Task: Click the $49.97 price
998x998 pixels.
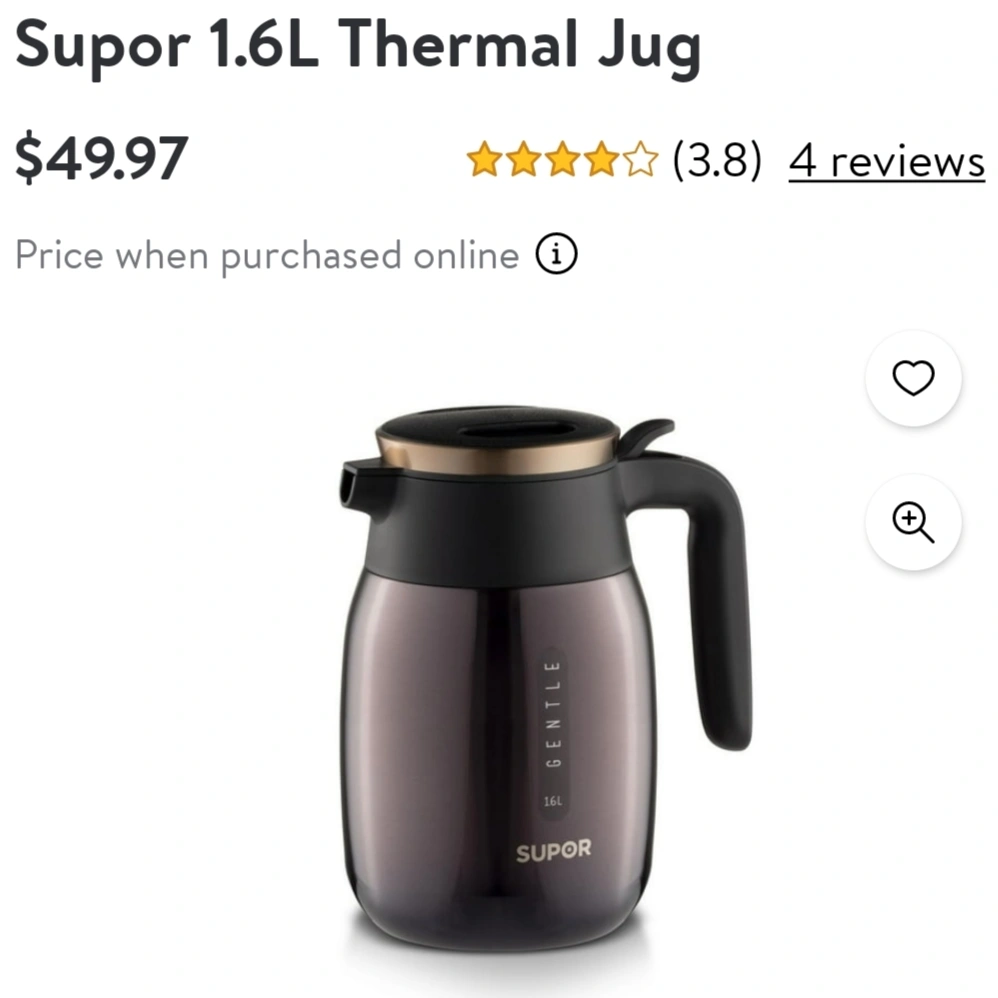Action: pyautogui.click(x=101, y=158)
